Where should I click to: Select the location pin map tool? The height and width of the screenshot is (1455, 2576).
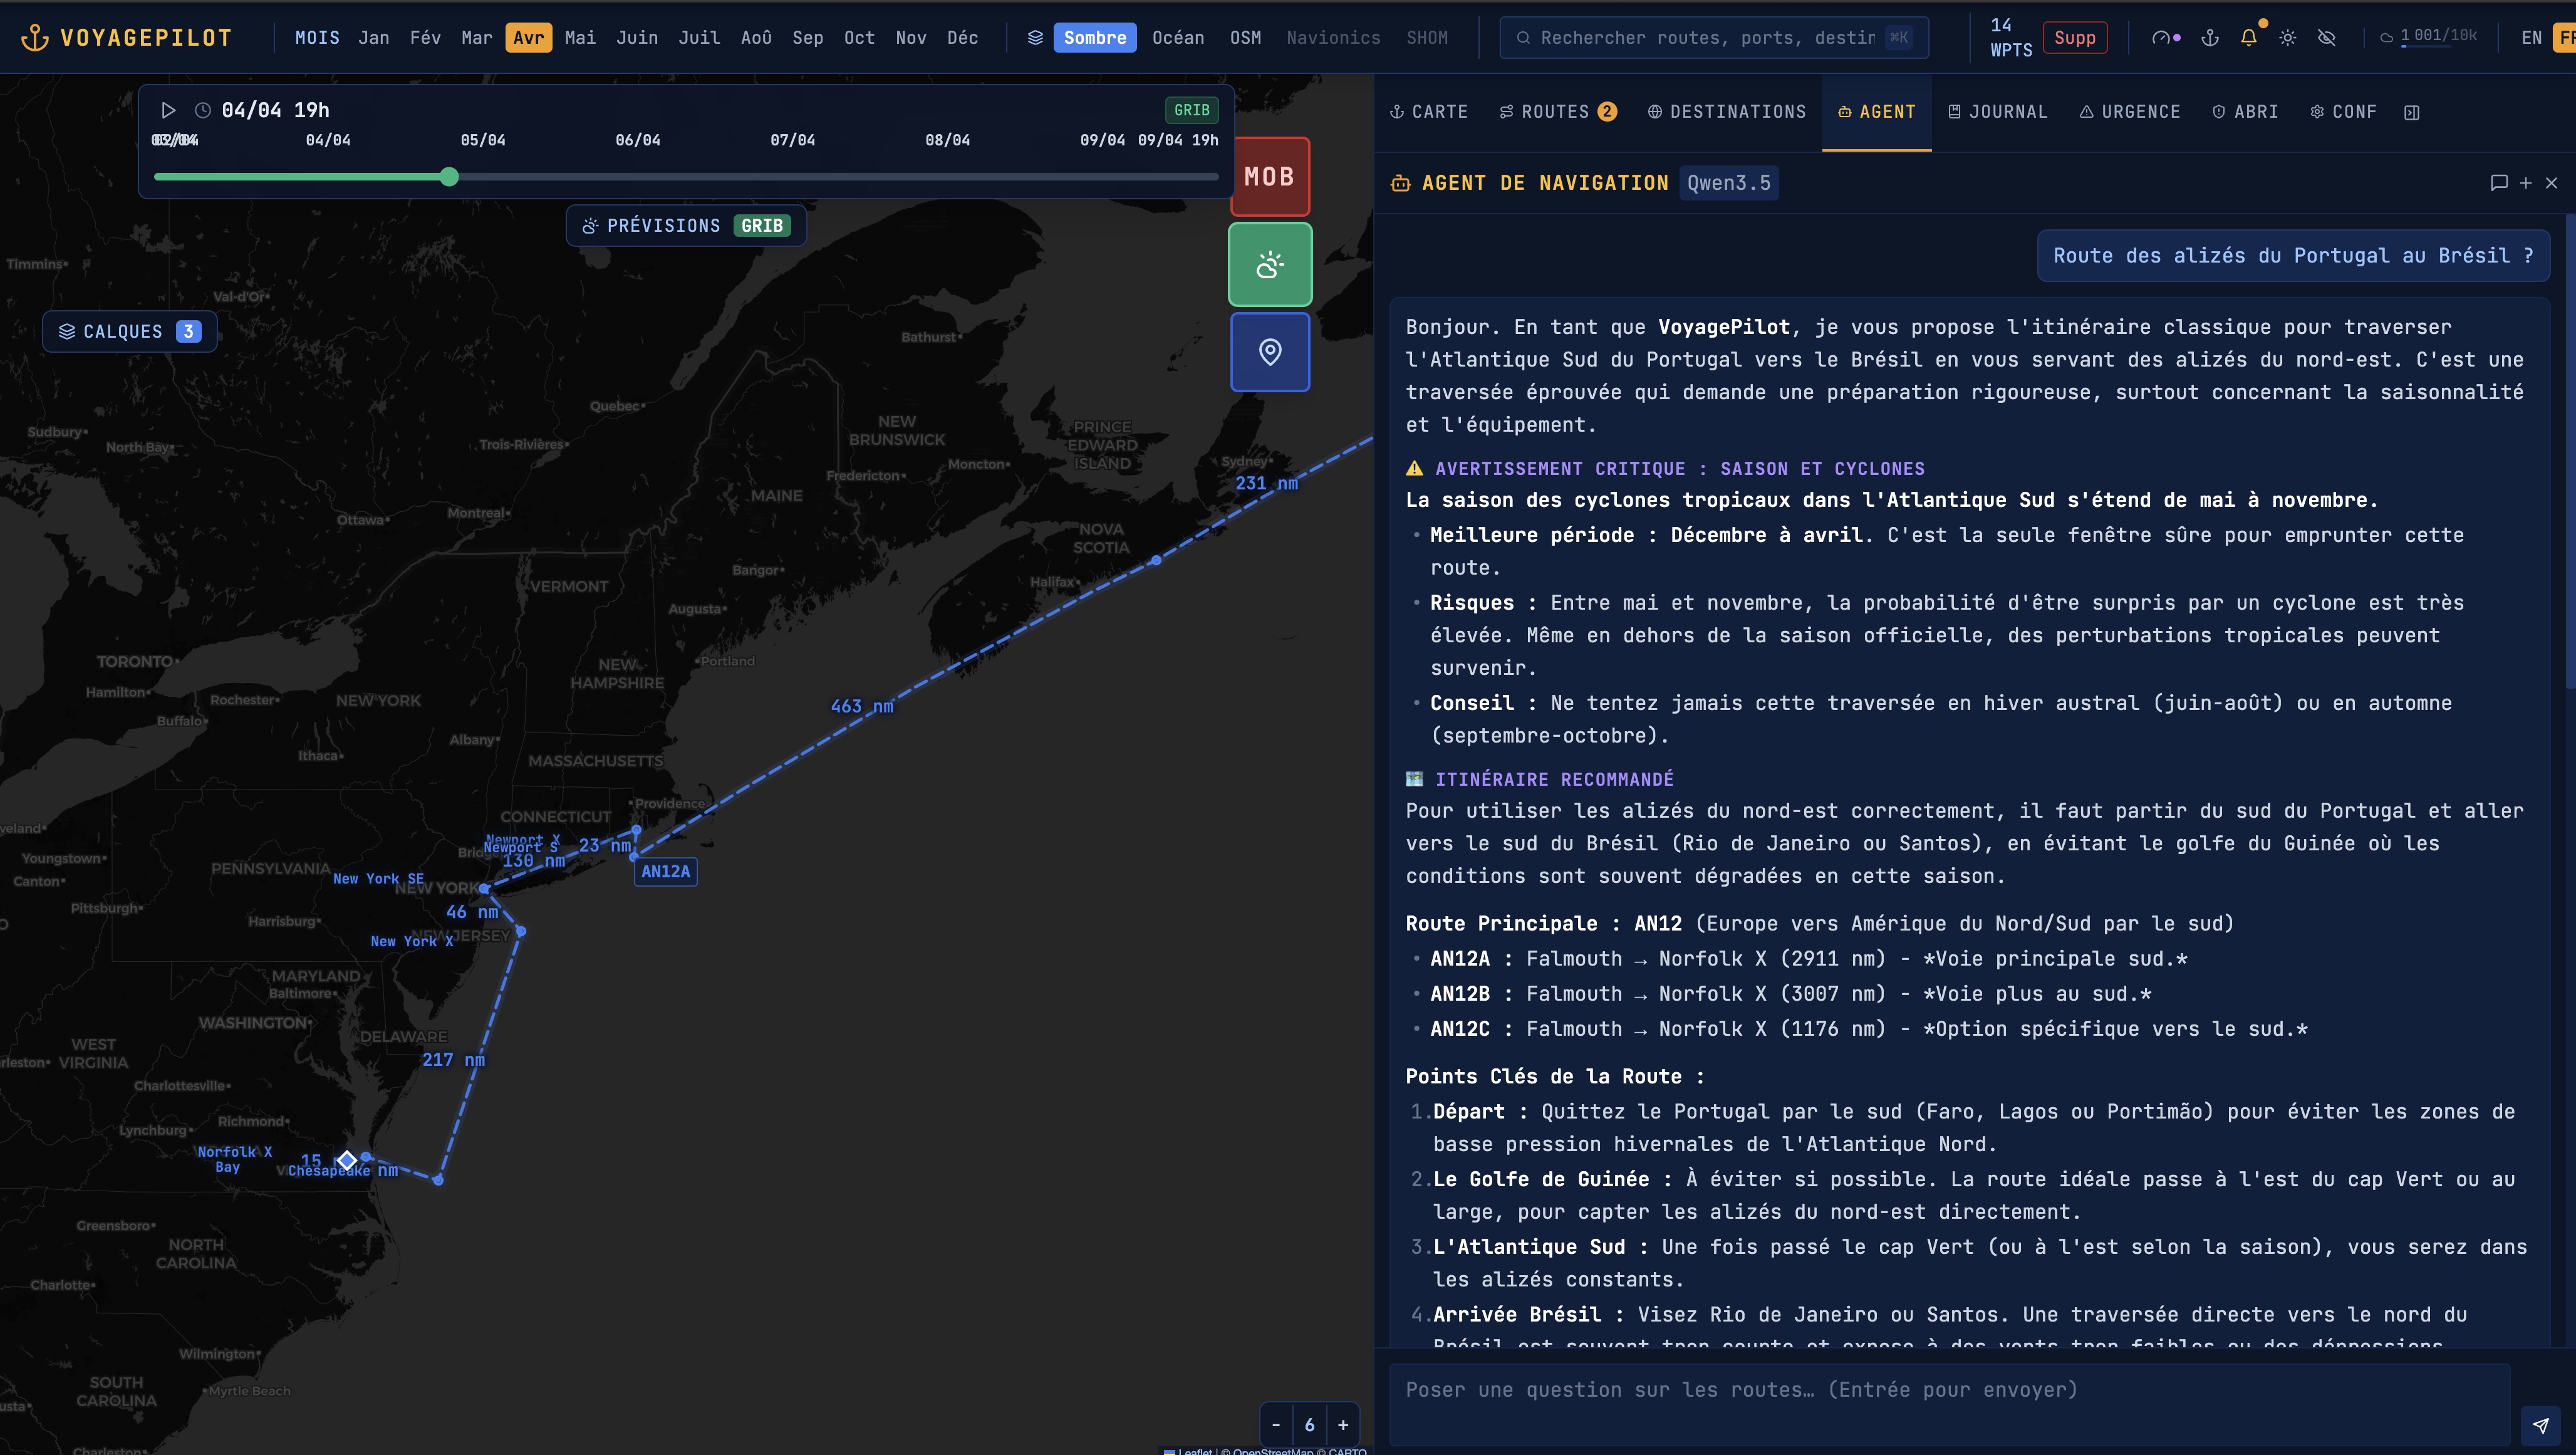[x=1269, y=352]
